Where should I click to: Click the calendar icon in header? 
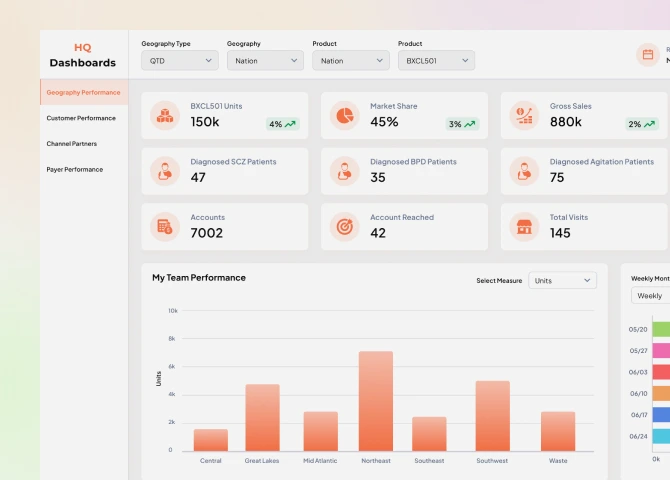click(x=647, y=55)
